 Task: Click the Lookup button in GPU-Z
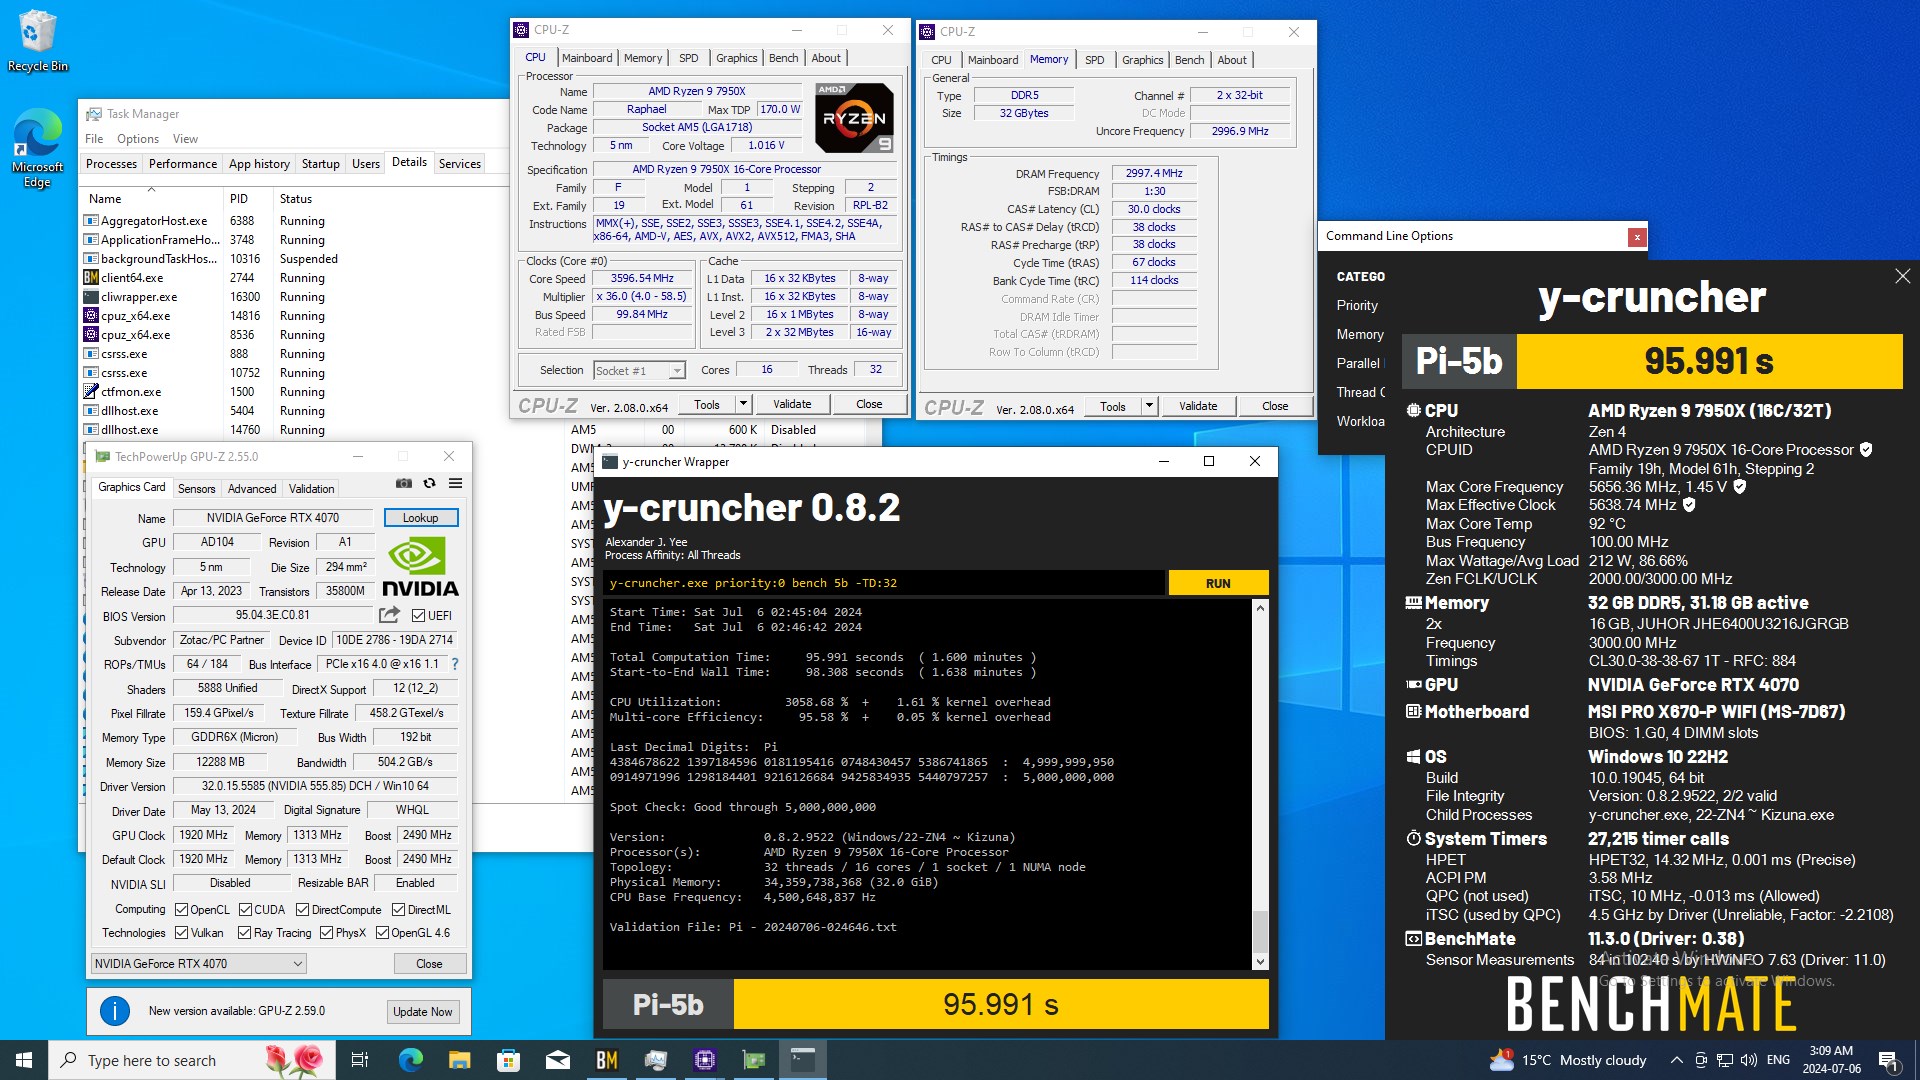[421, 518]
